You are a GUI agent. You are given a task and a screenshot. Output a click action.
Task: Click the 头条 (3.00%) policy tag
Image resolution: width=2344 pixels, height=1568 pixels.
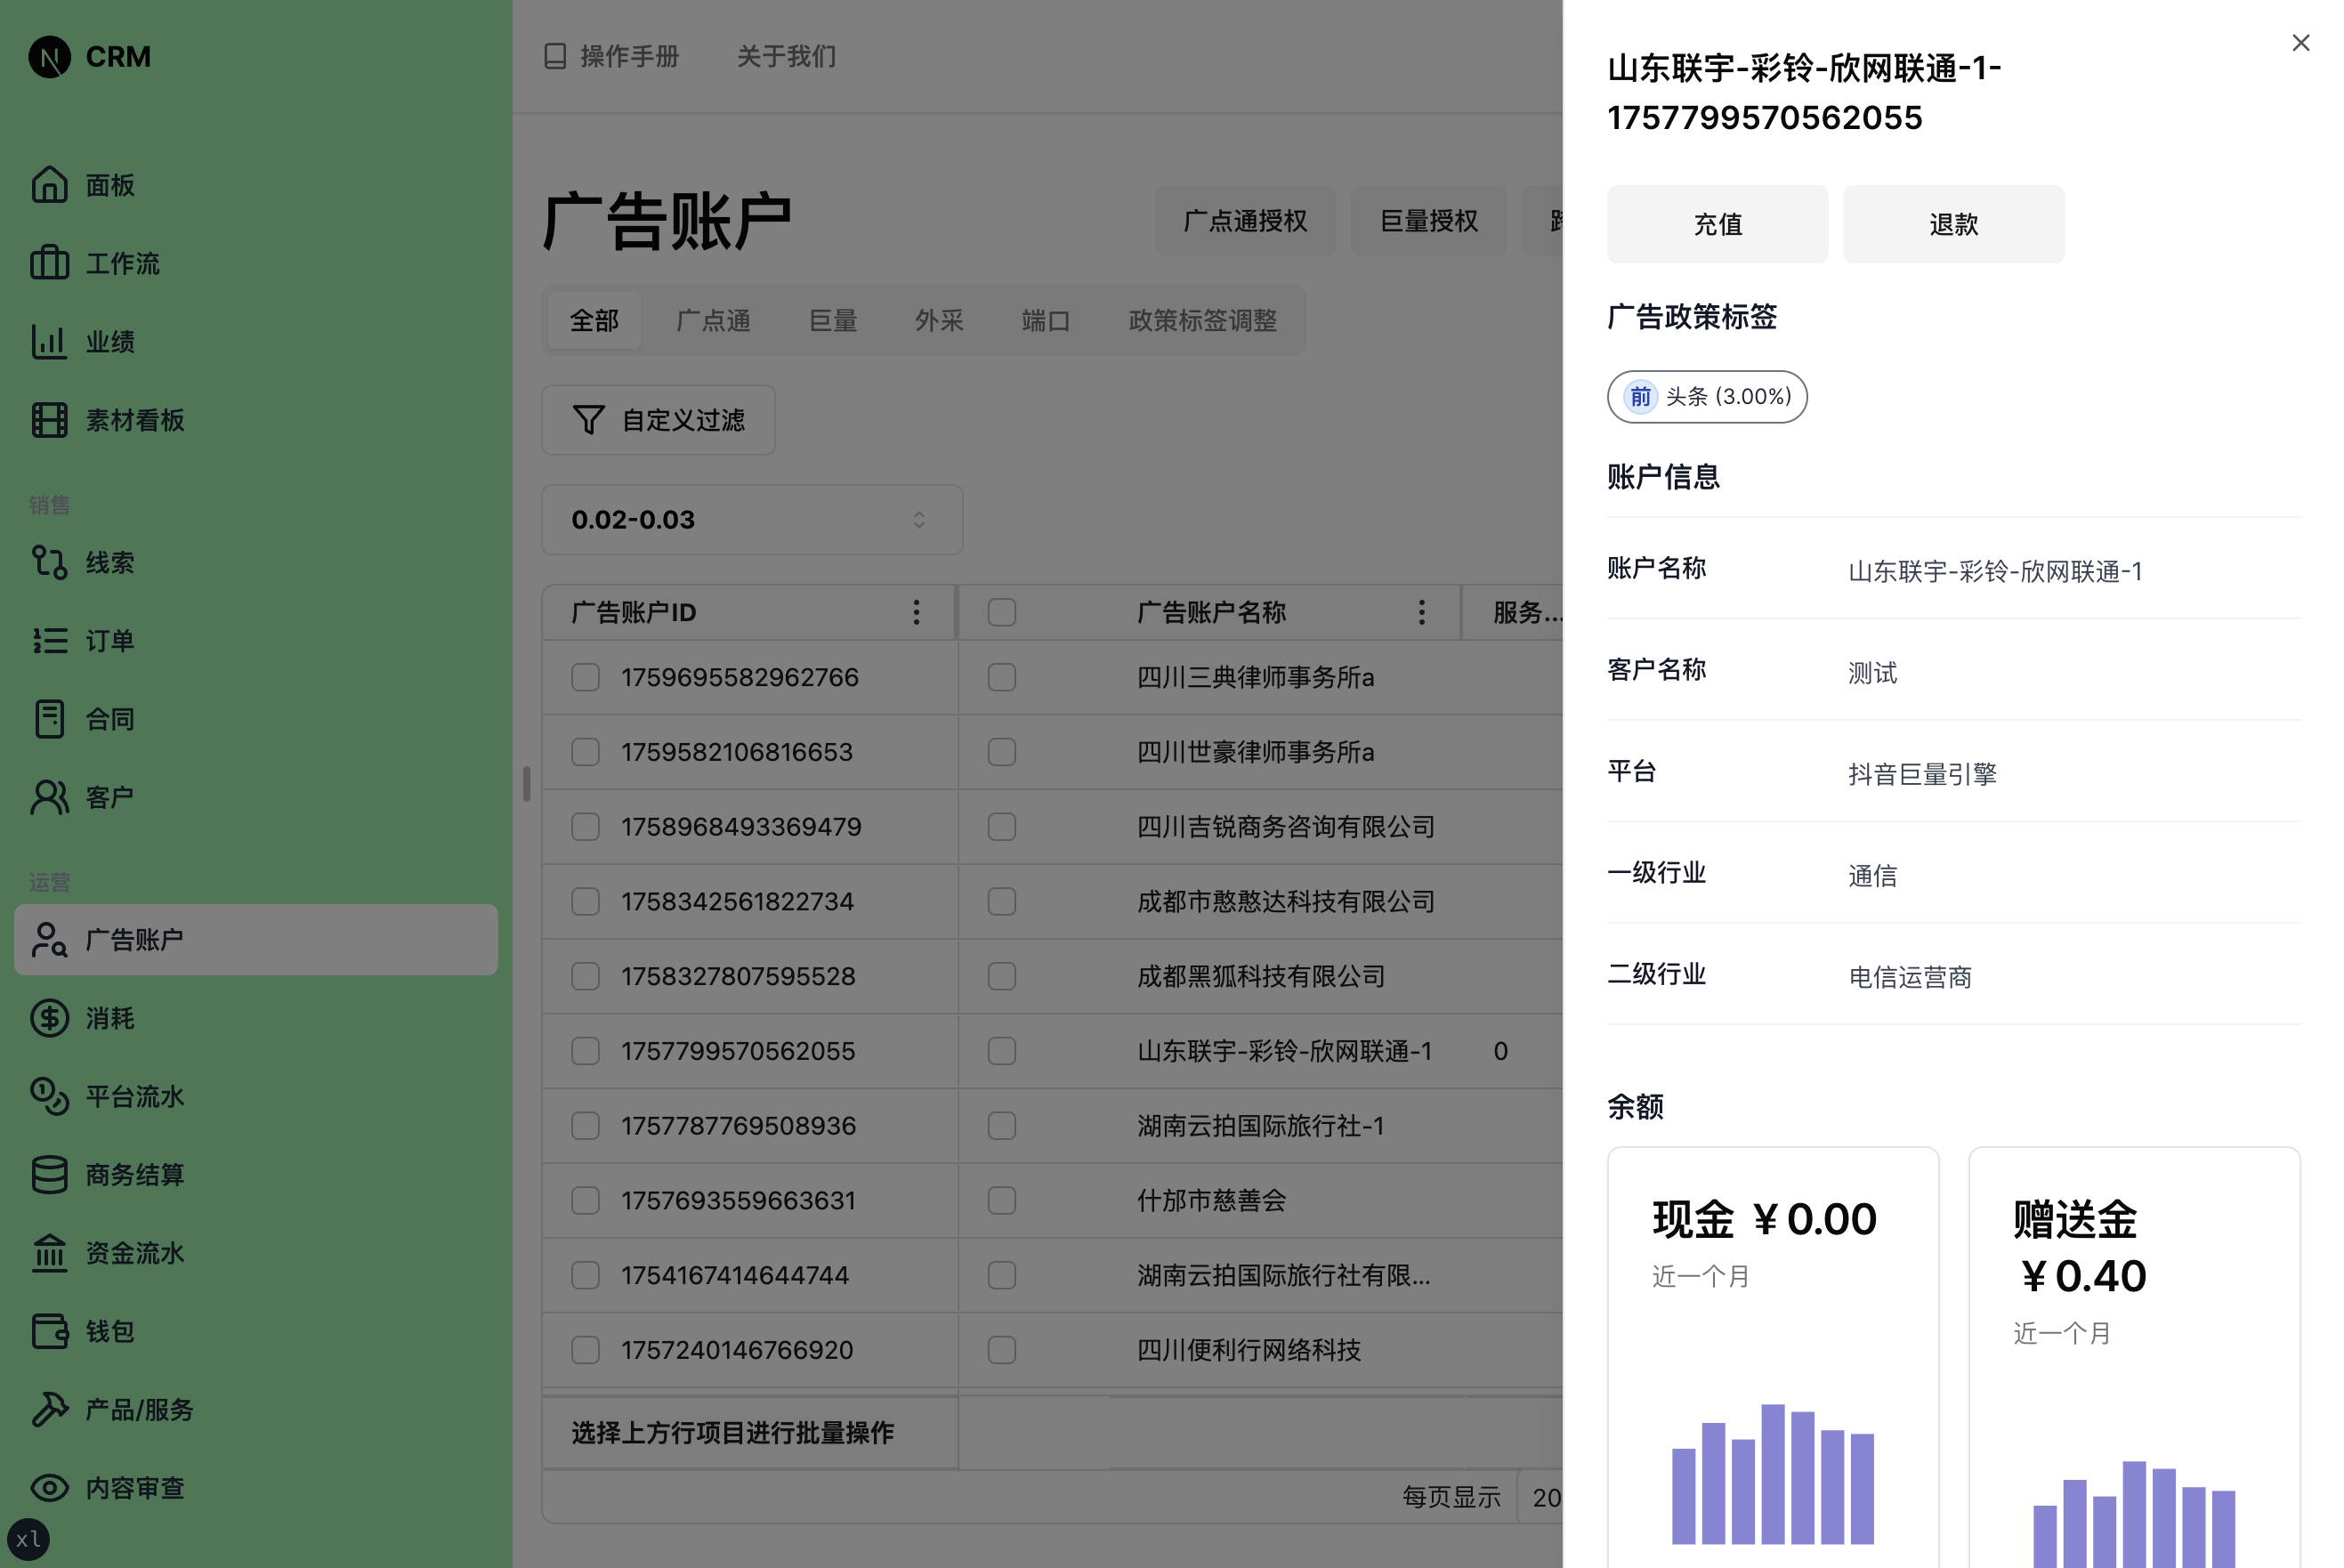point(1706,397)
